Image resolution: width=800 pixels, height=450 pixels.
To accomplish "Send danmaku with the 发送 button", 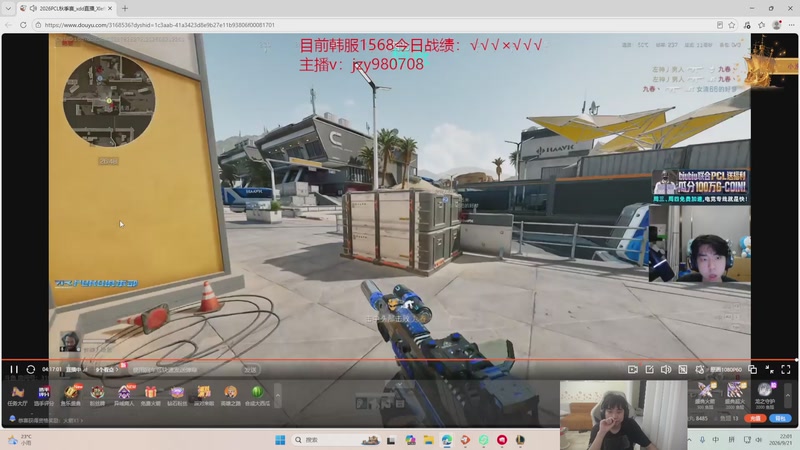I will pos(250,370).
